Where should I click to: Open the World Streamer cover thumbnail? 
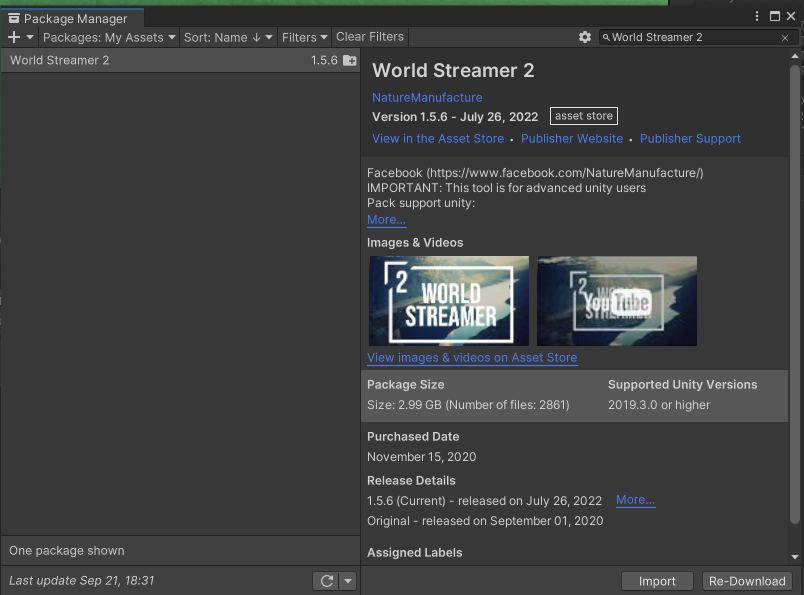(x=449, y=301)
